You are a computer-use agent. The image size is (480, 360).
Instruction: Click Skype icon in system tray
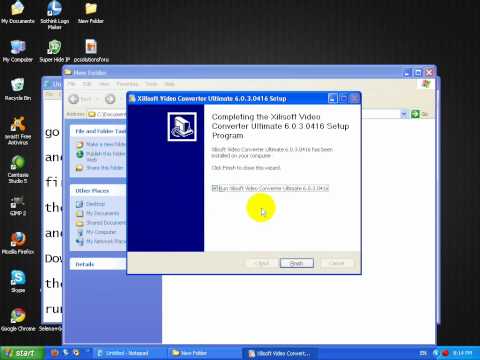coord(436,353)
